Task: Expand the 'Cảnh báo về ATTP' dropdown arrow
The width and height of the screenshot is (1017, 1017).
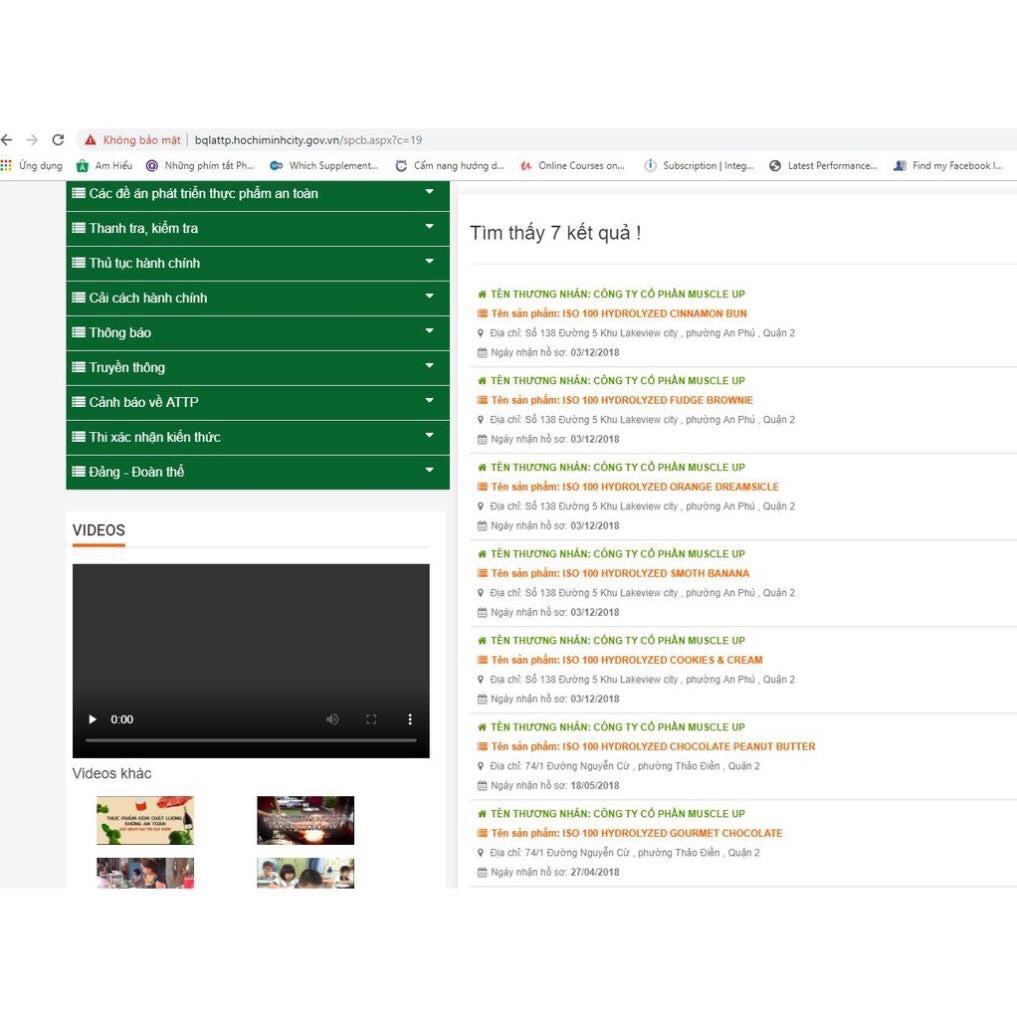Action: point(429,401)
